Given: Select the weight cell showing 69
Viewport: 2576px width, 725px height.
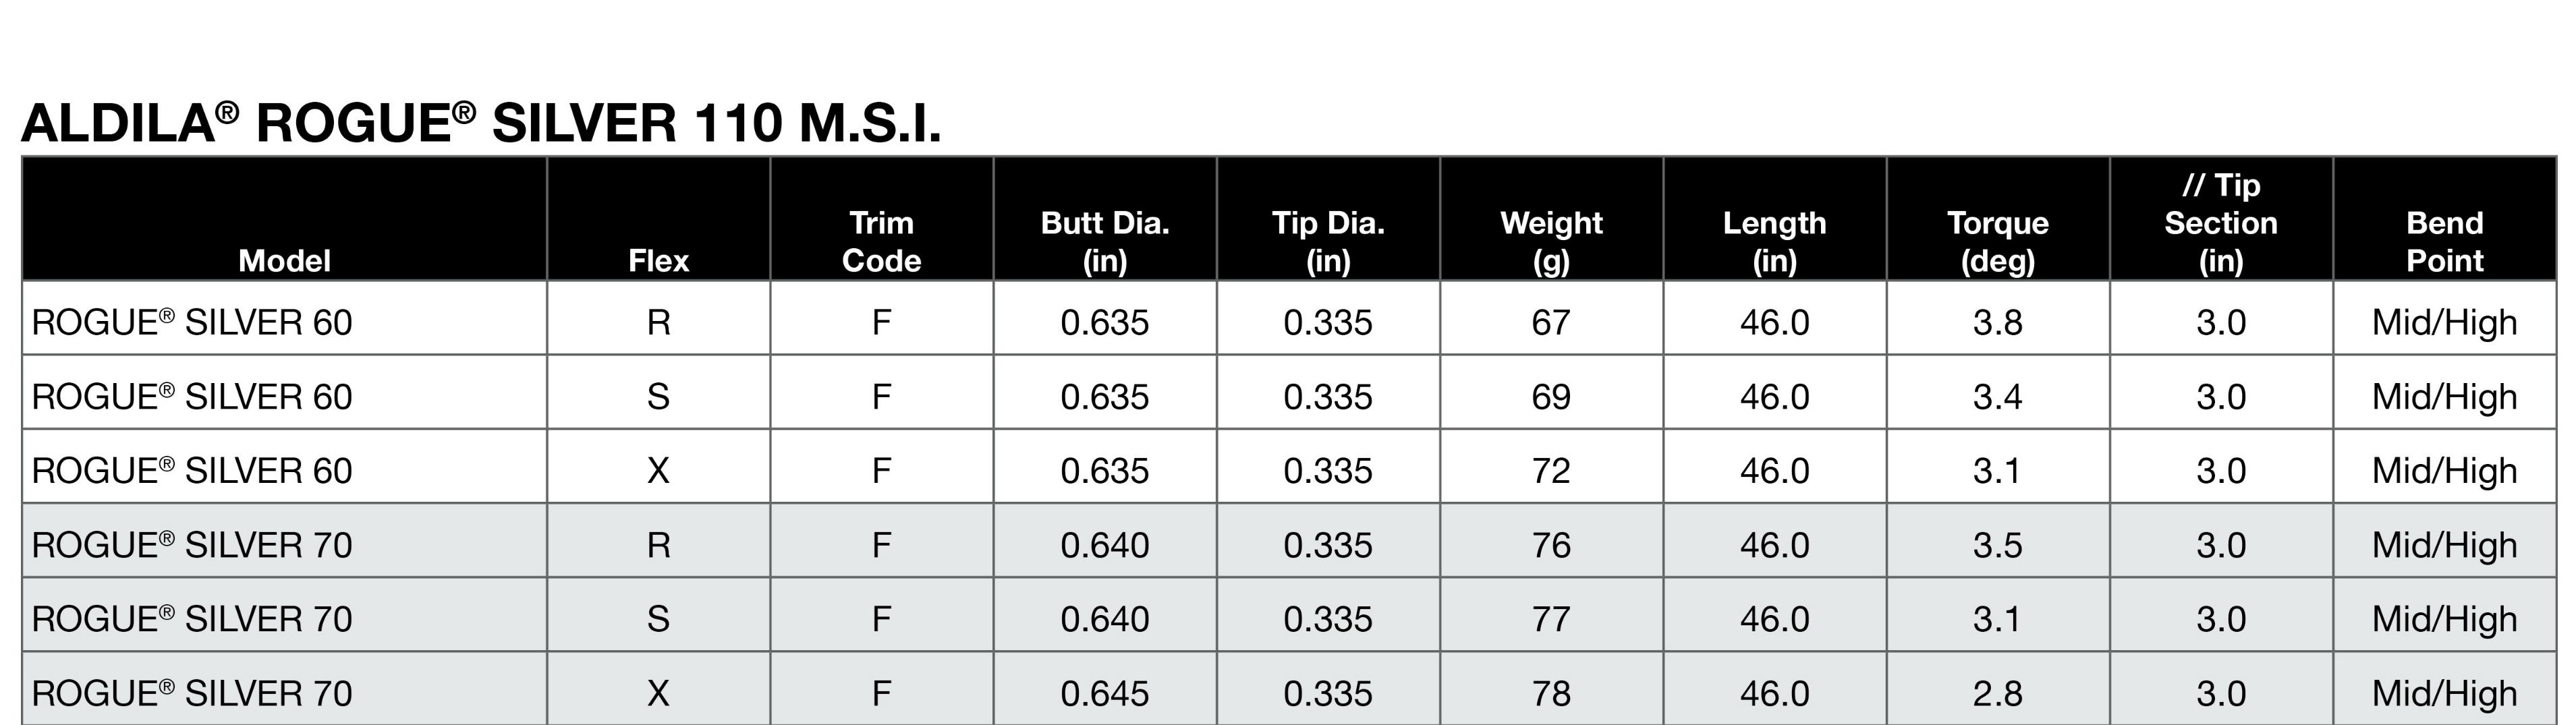Looking at the screenshot, I should [1551, 397].
